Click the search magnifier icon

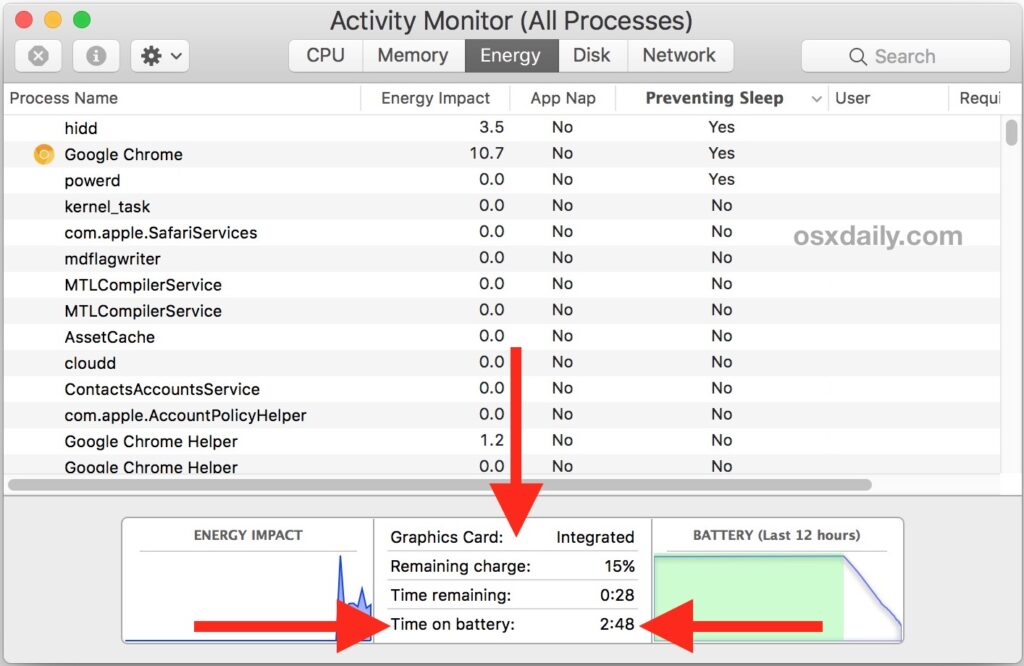[x=855, y=55]
